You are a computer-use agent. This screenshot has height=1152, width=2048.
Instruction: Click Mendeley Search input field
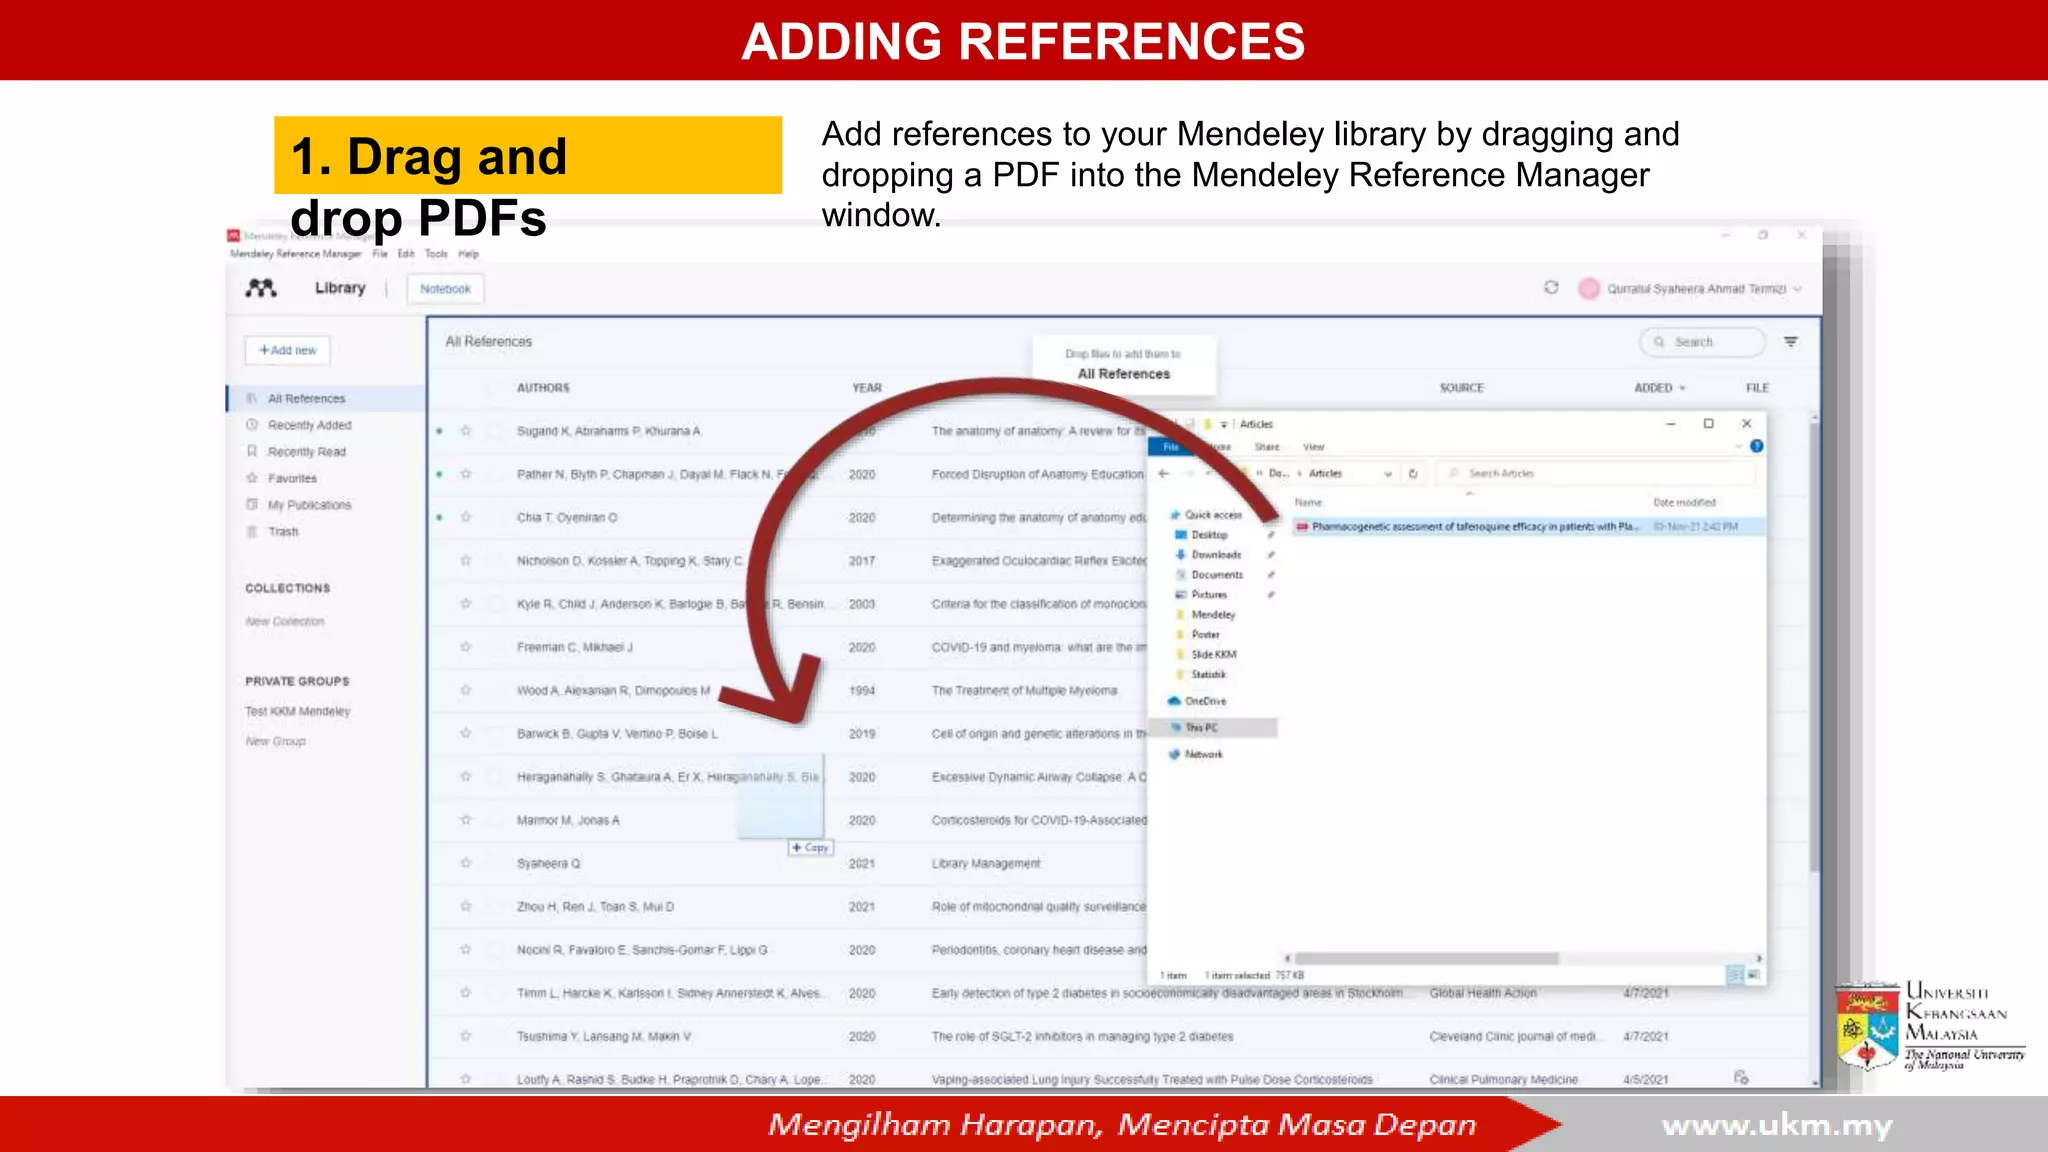(x=1703, y=342)
